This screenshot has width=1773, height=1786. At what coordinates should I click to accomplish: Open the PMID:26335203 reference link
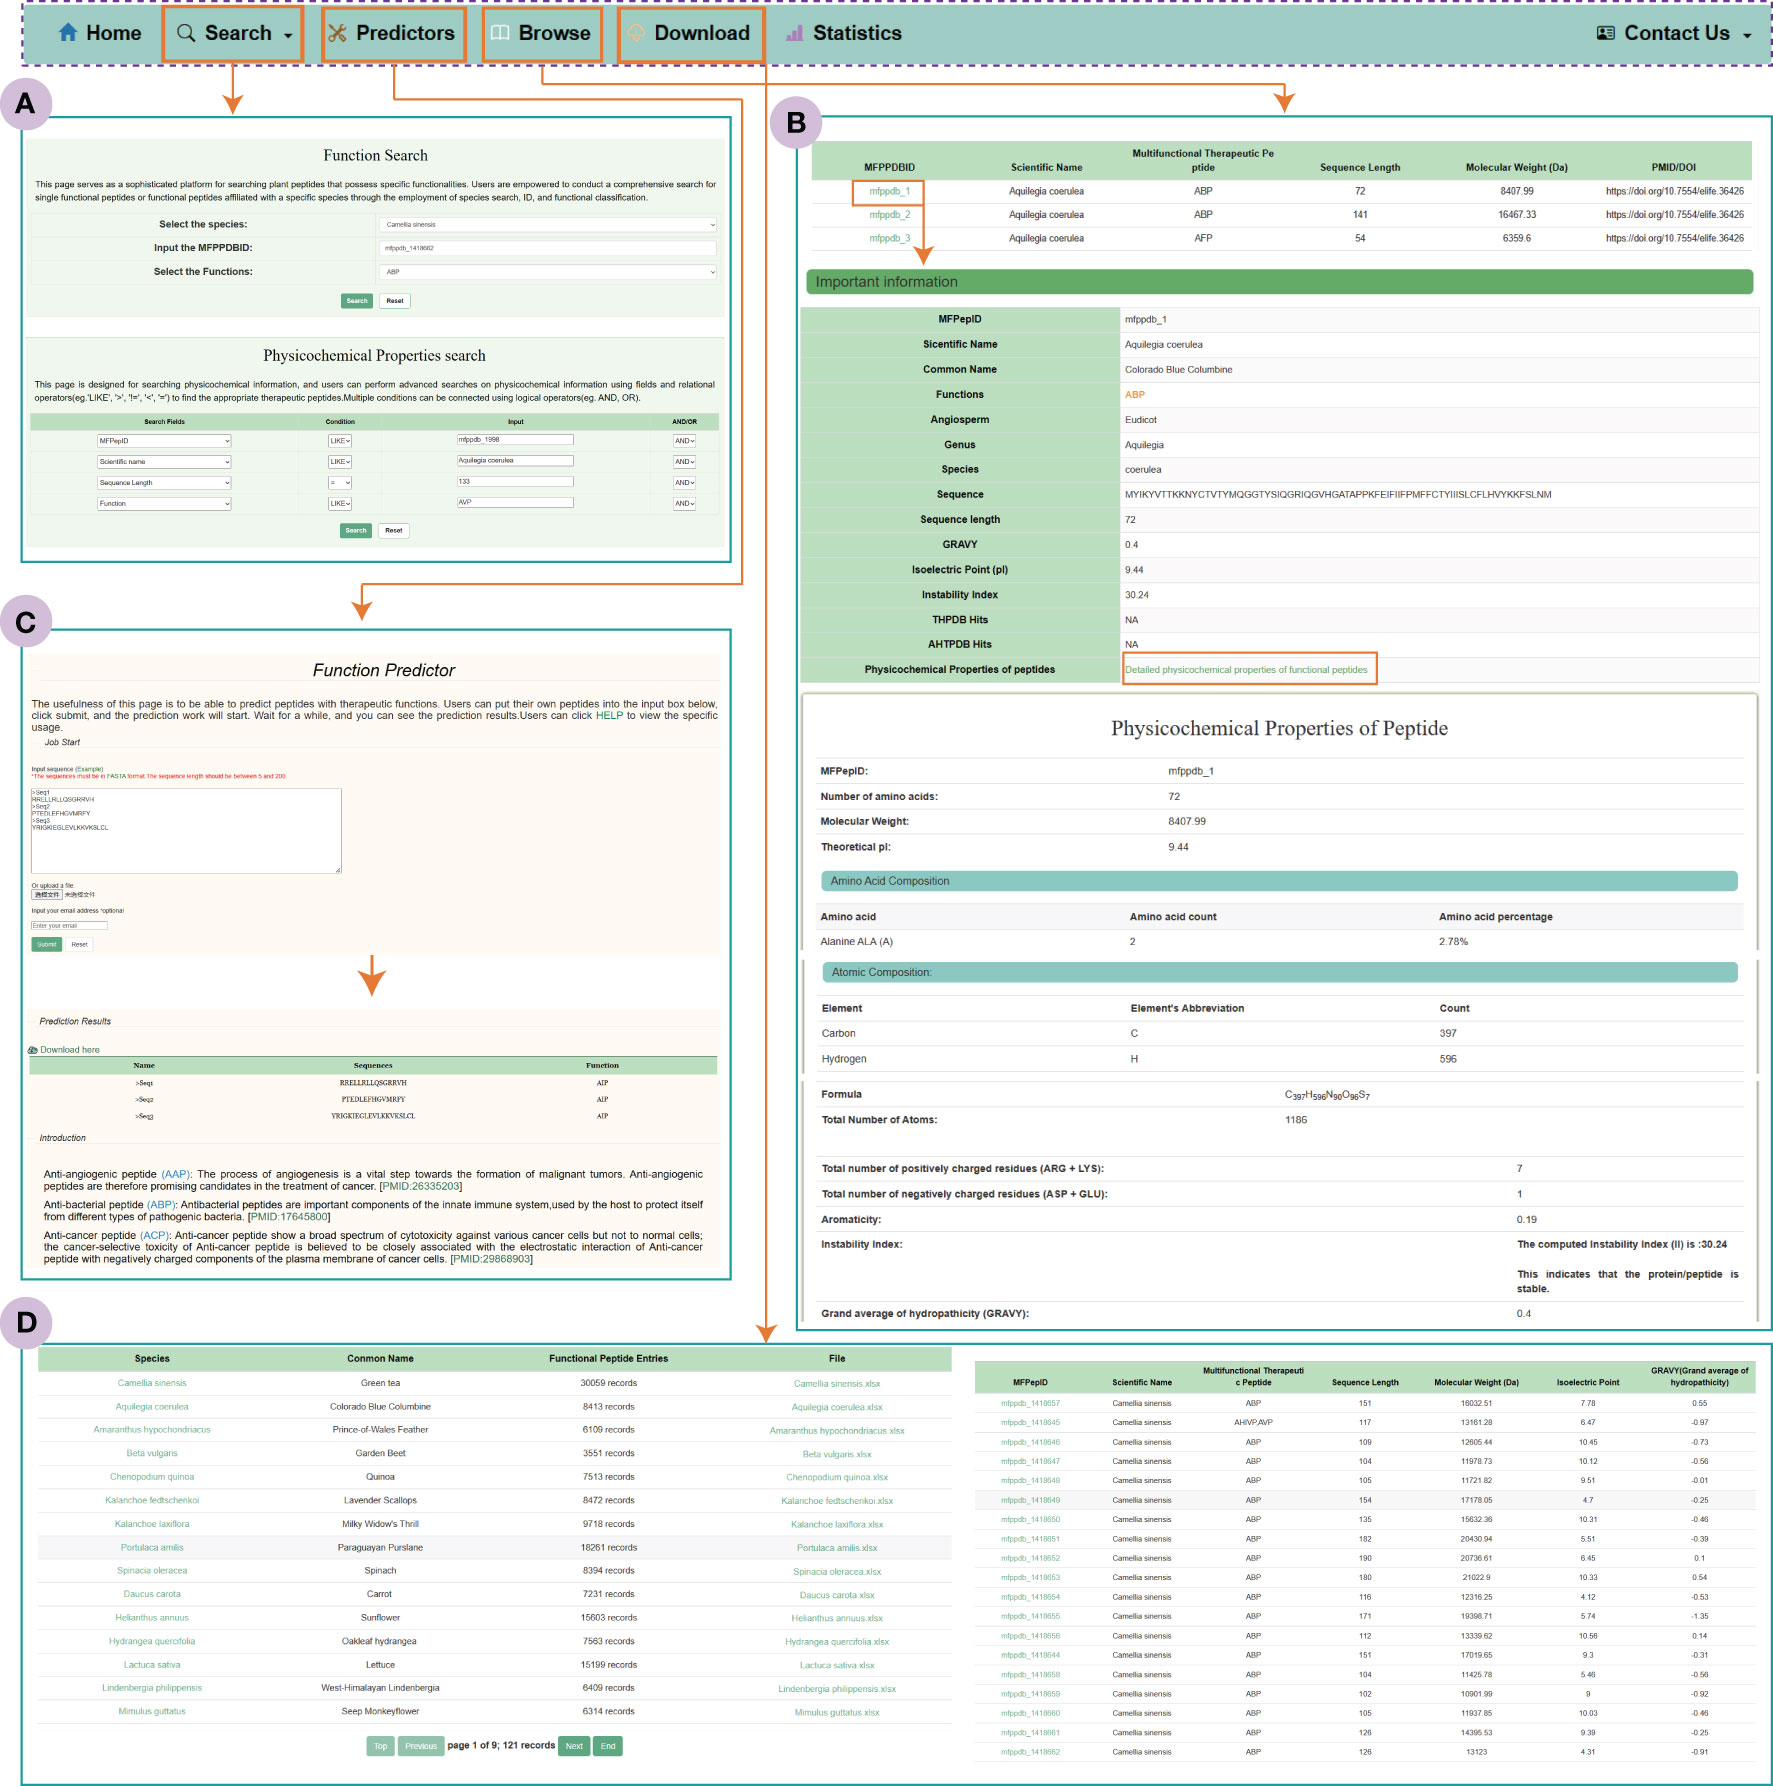(421, 1187)
